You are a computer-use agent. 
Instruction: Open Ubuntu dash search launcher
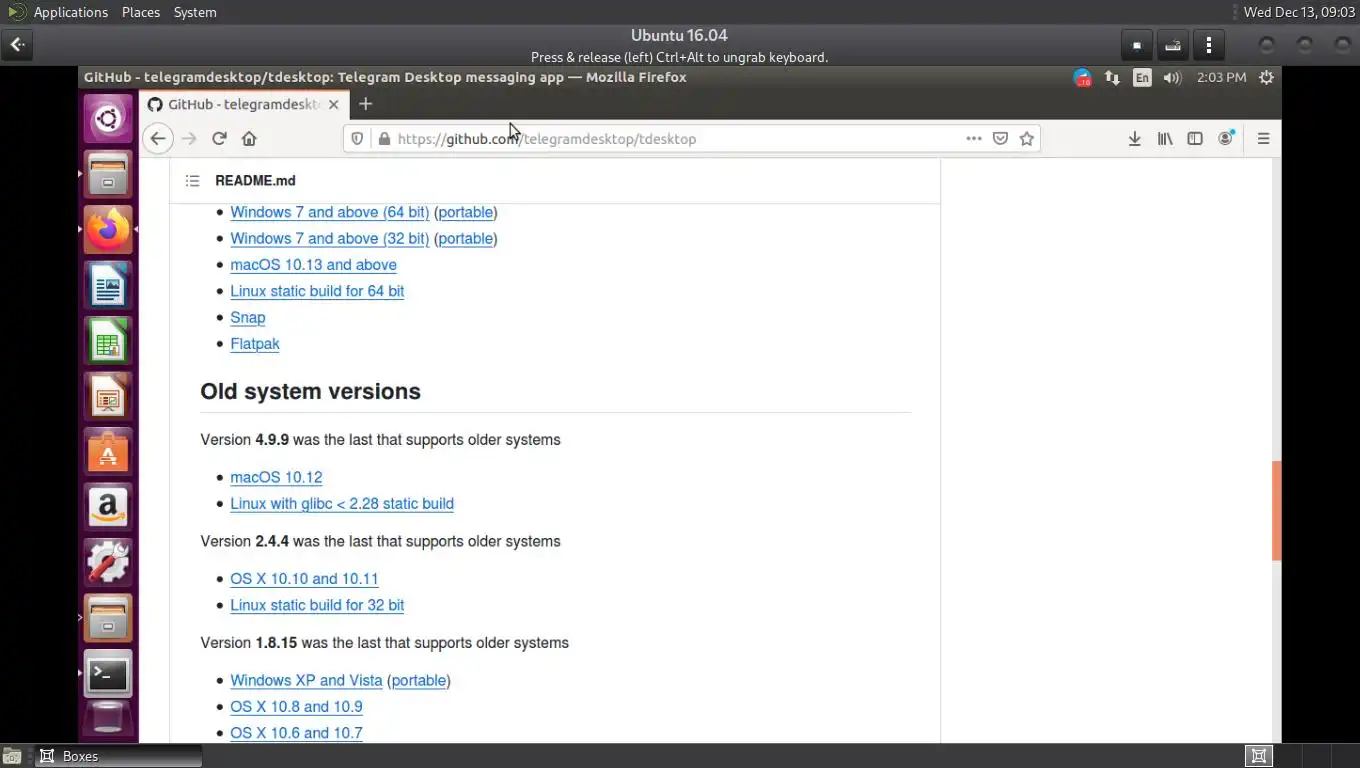click(108, 120)
